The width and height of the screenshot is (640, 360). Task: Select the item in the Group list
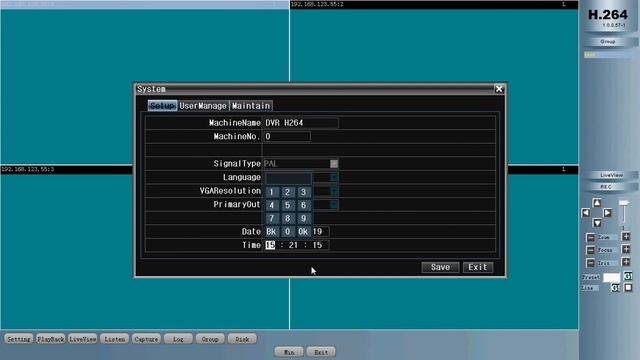[610, 55]
